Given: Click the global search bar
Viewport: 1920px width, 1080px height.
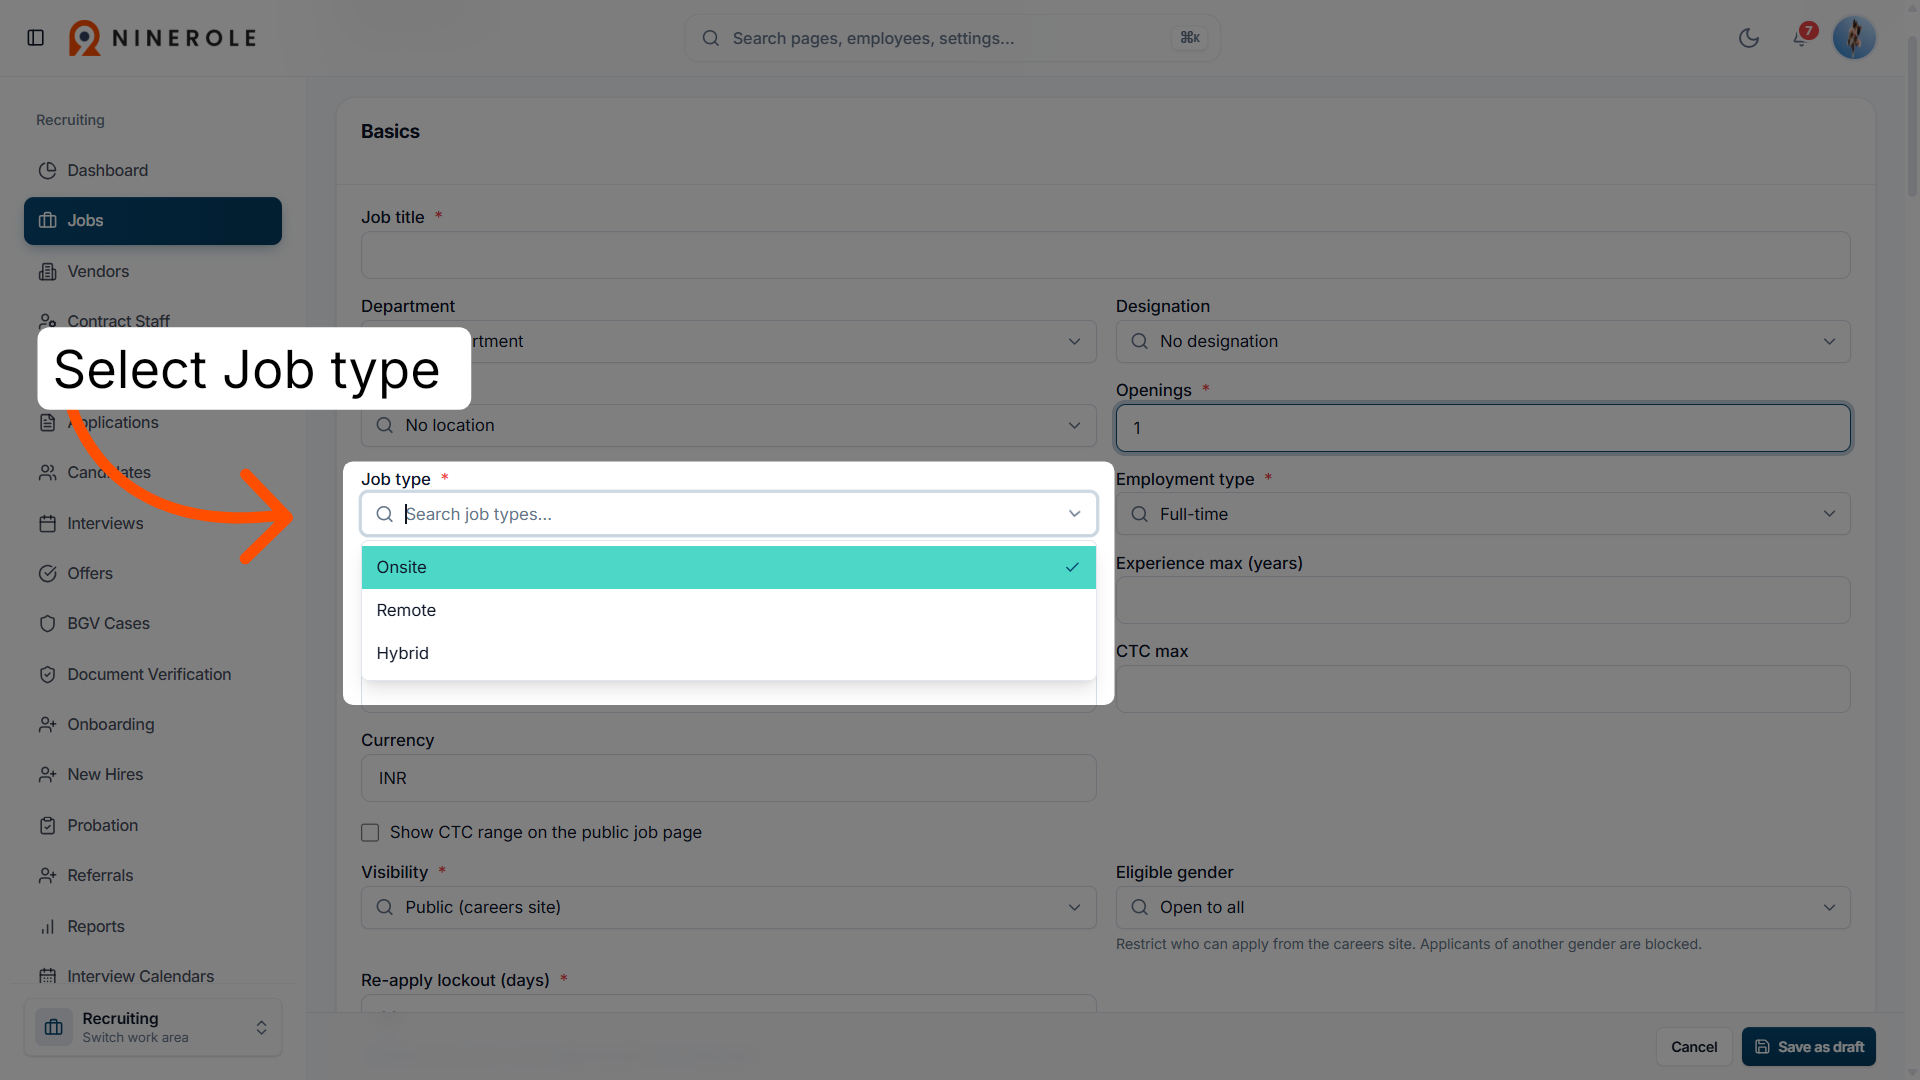Looking at the screenshot, I should click(952, 38).
